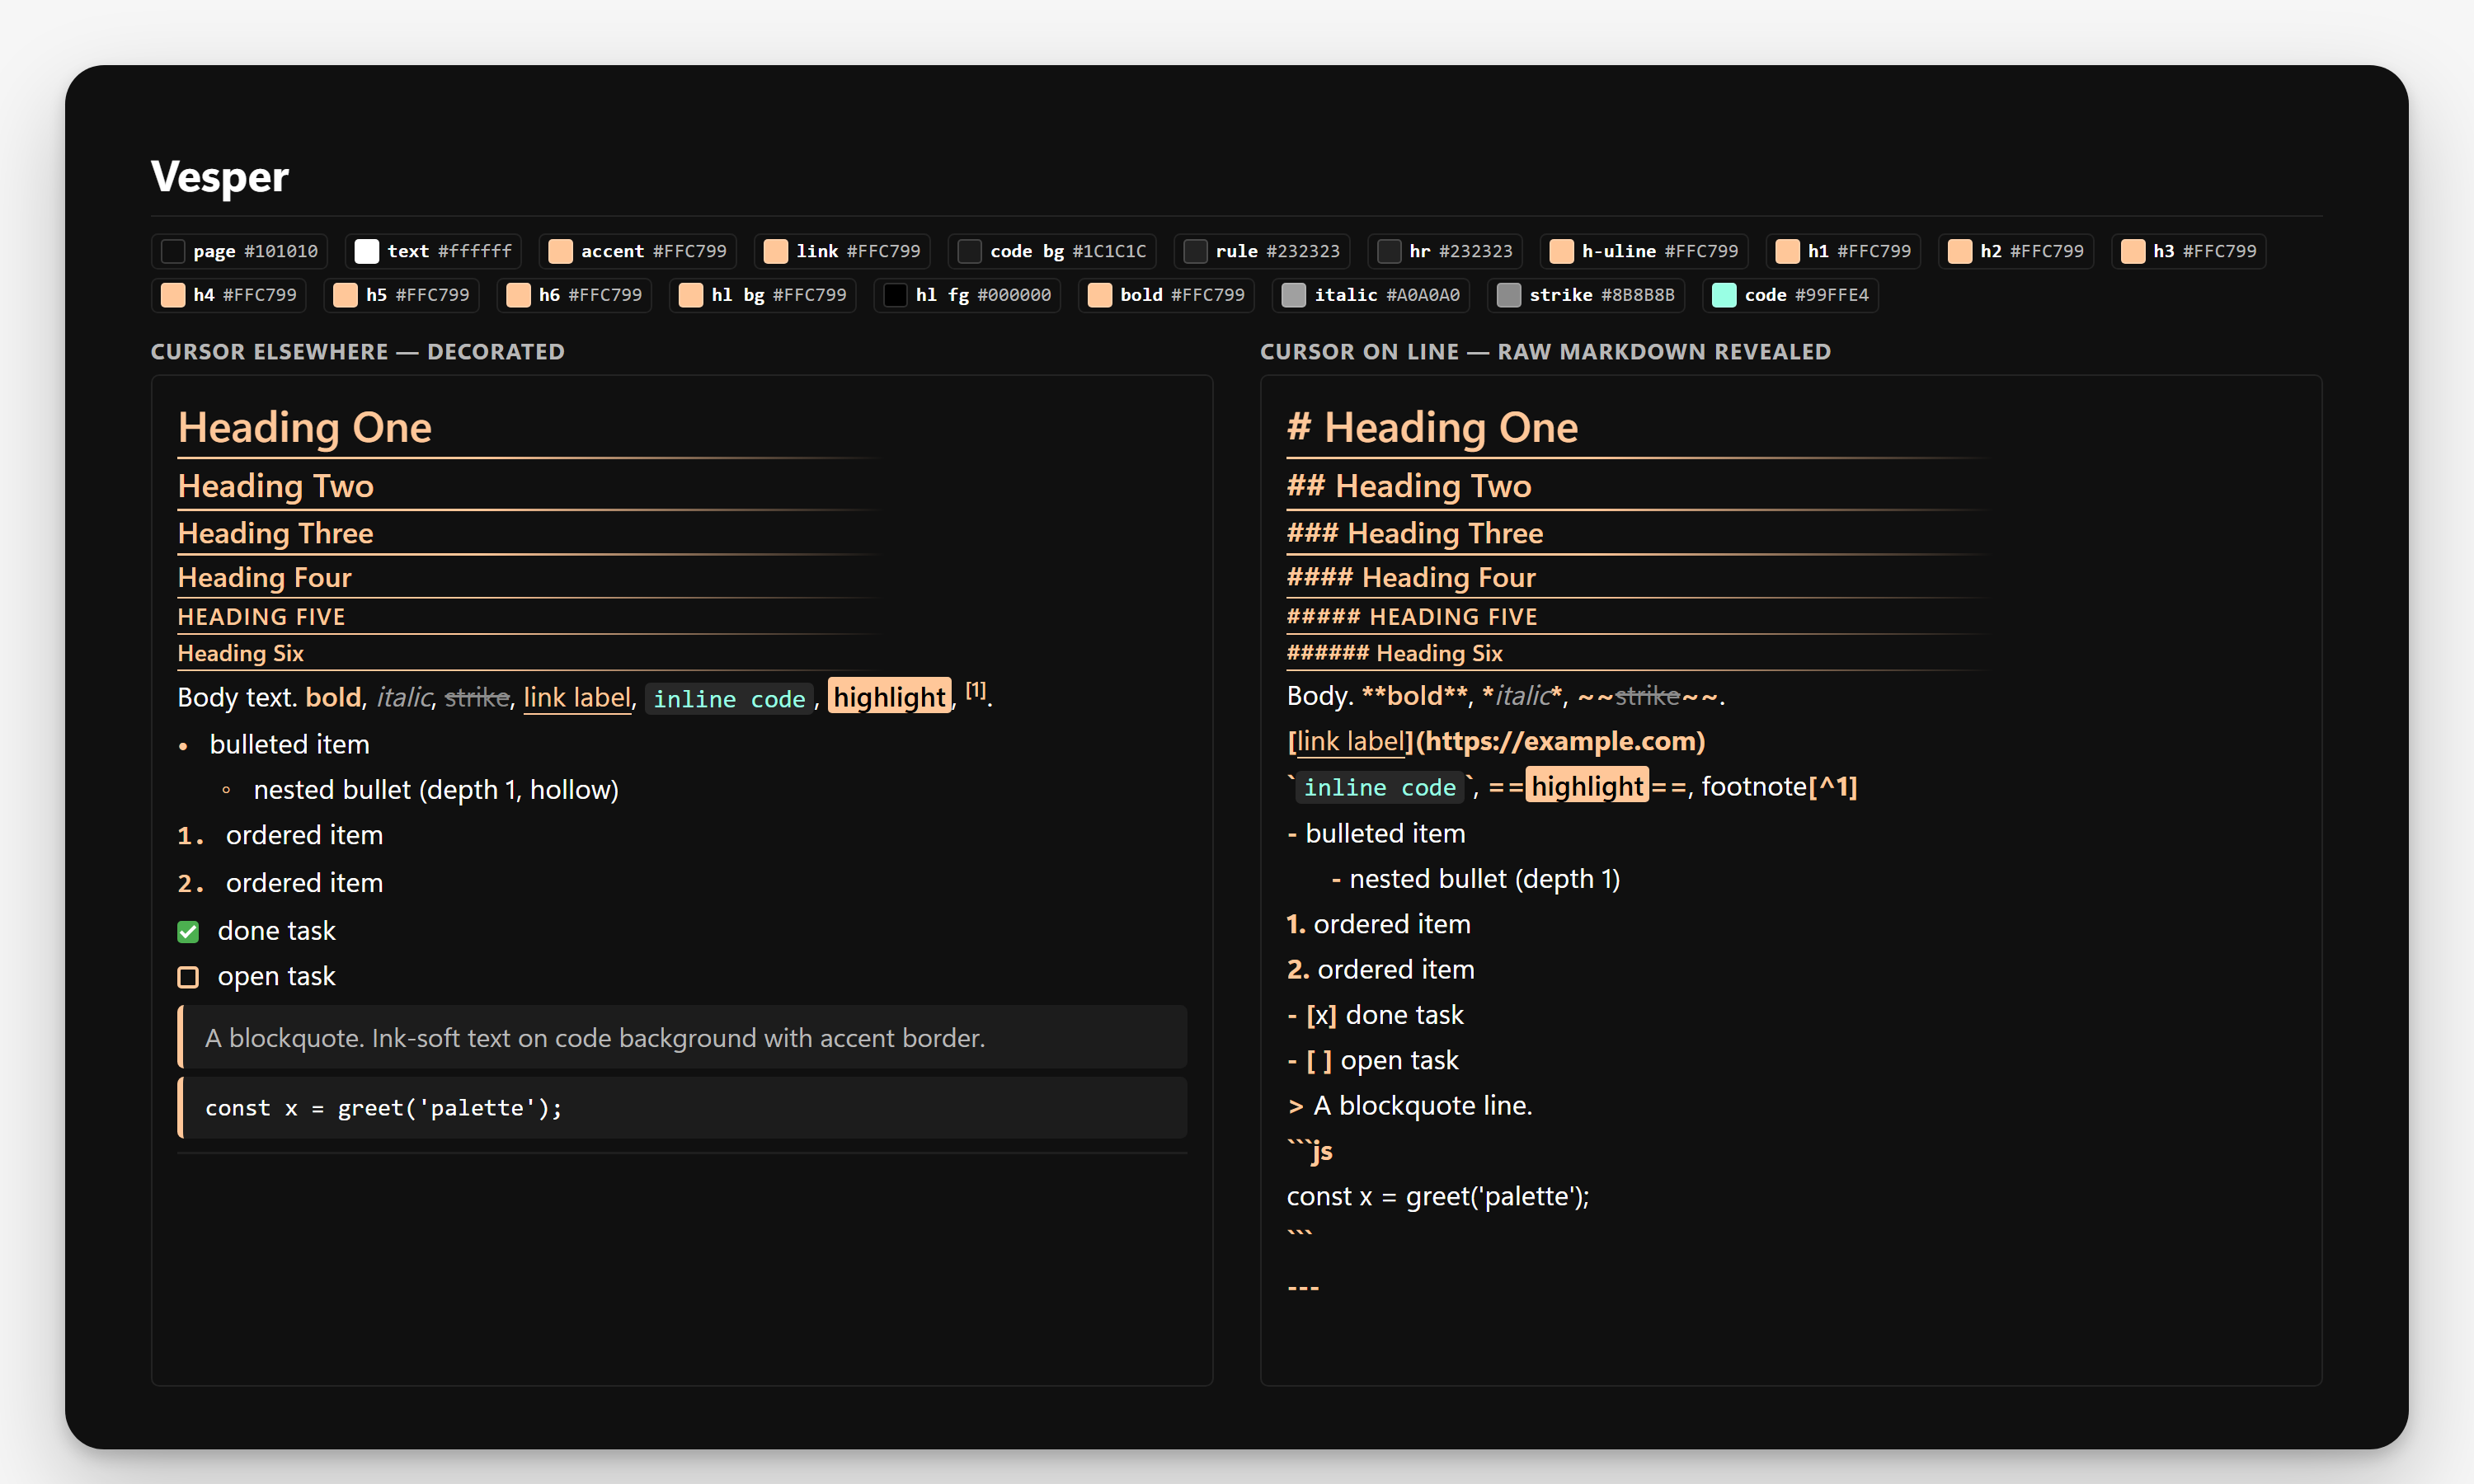The width and height of the screenshot is (2474, 1484).
Task: Click the decorated highlight word
Action: [890, 697]
